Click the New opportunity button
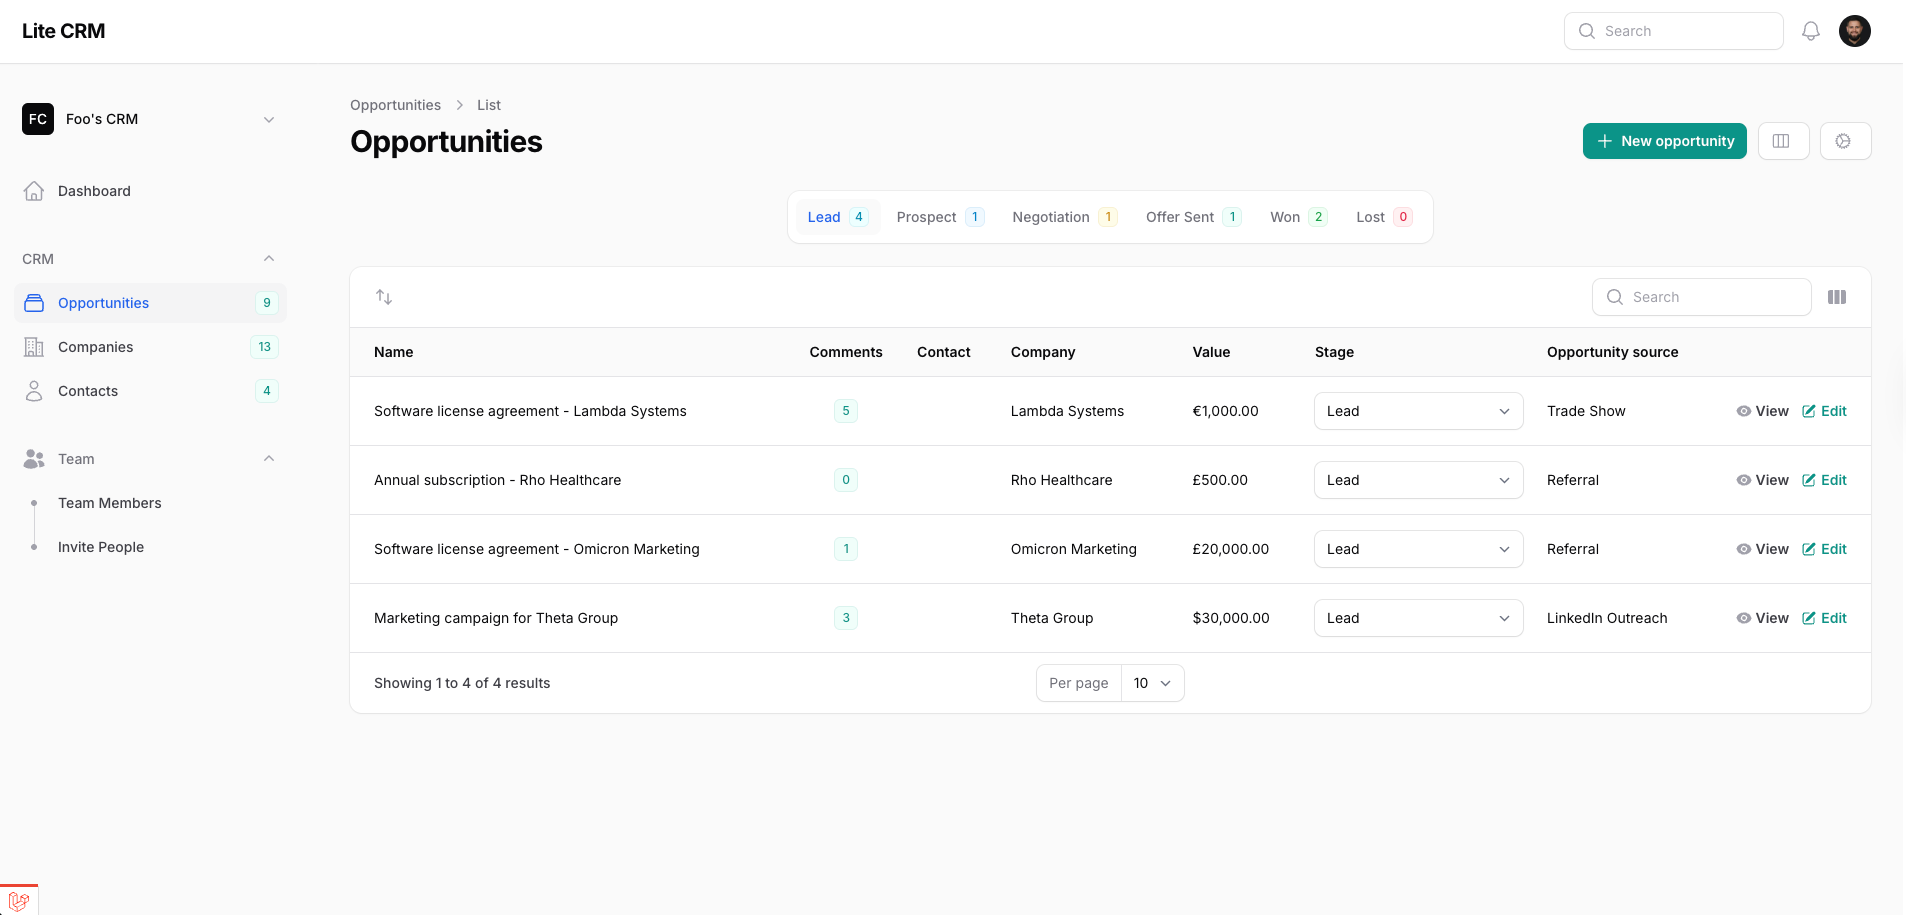The width and height of the screenshot is (1906, 915). [x=1664, y=141]
